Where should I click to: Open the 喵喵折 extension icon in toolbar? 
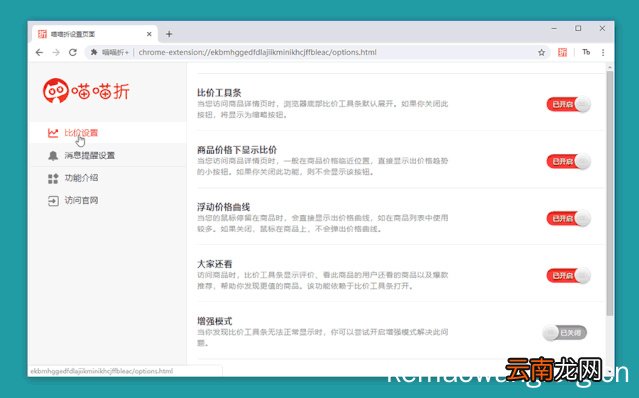pyautogui.click(x=562, y=52)
